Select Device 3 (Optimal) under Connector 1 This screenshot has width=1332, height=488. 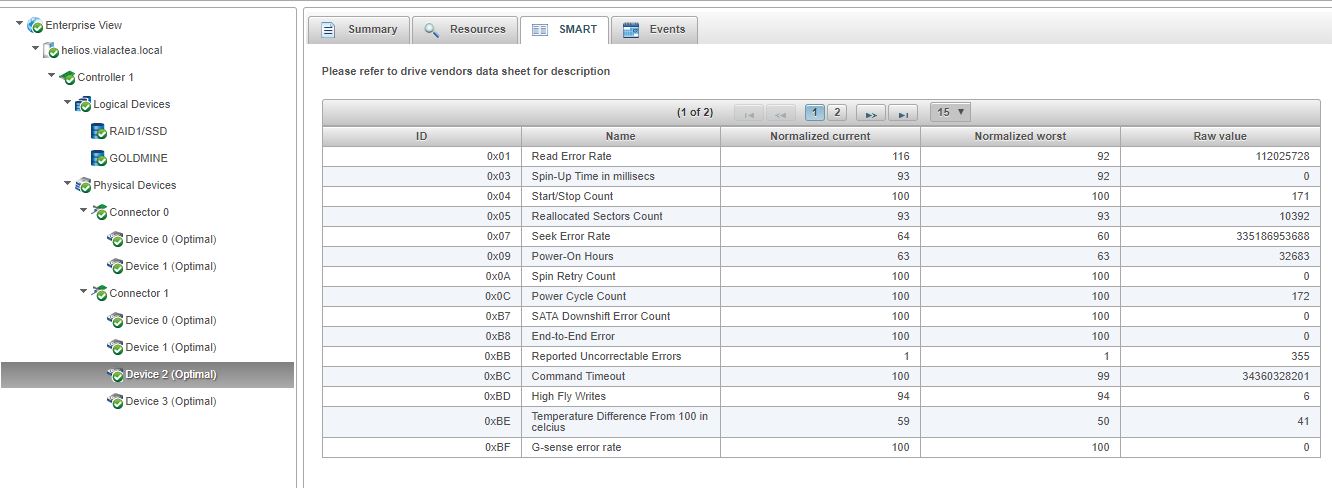(171, 402)
